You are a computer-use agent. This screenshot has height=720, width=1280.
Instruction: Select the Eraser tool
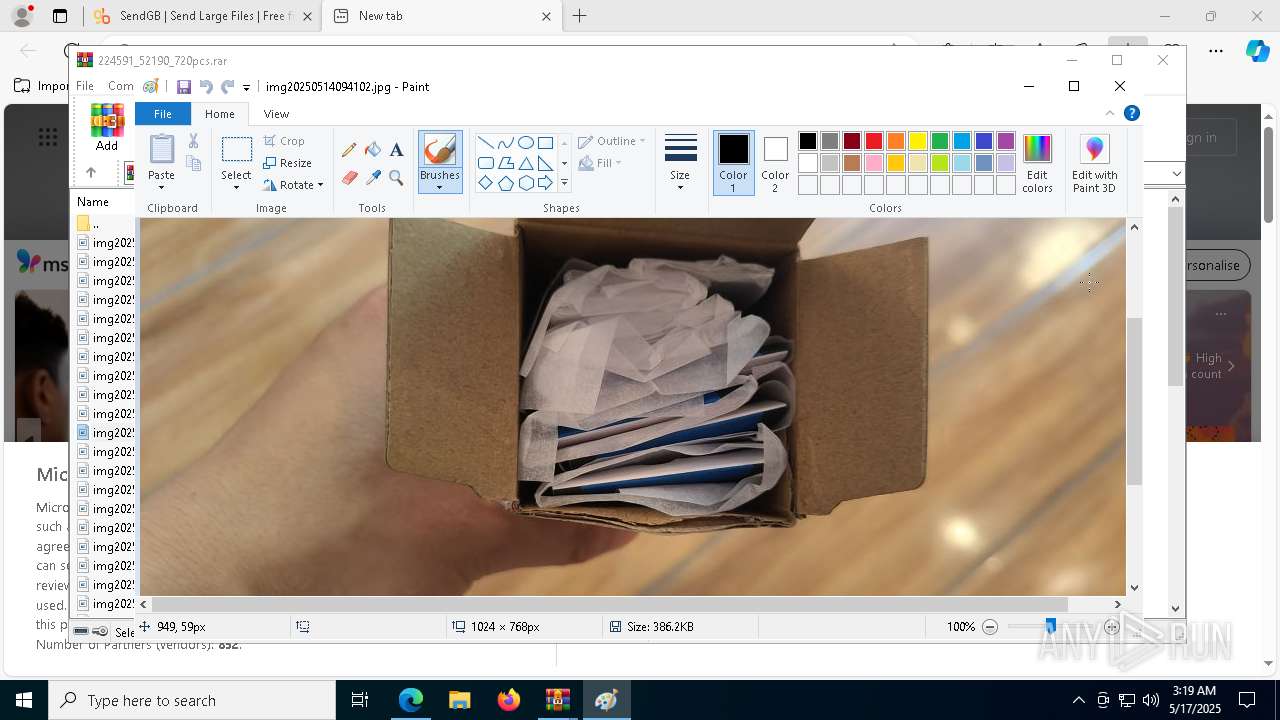coord(349,178)
